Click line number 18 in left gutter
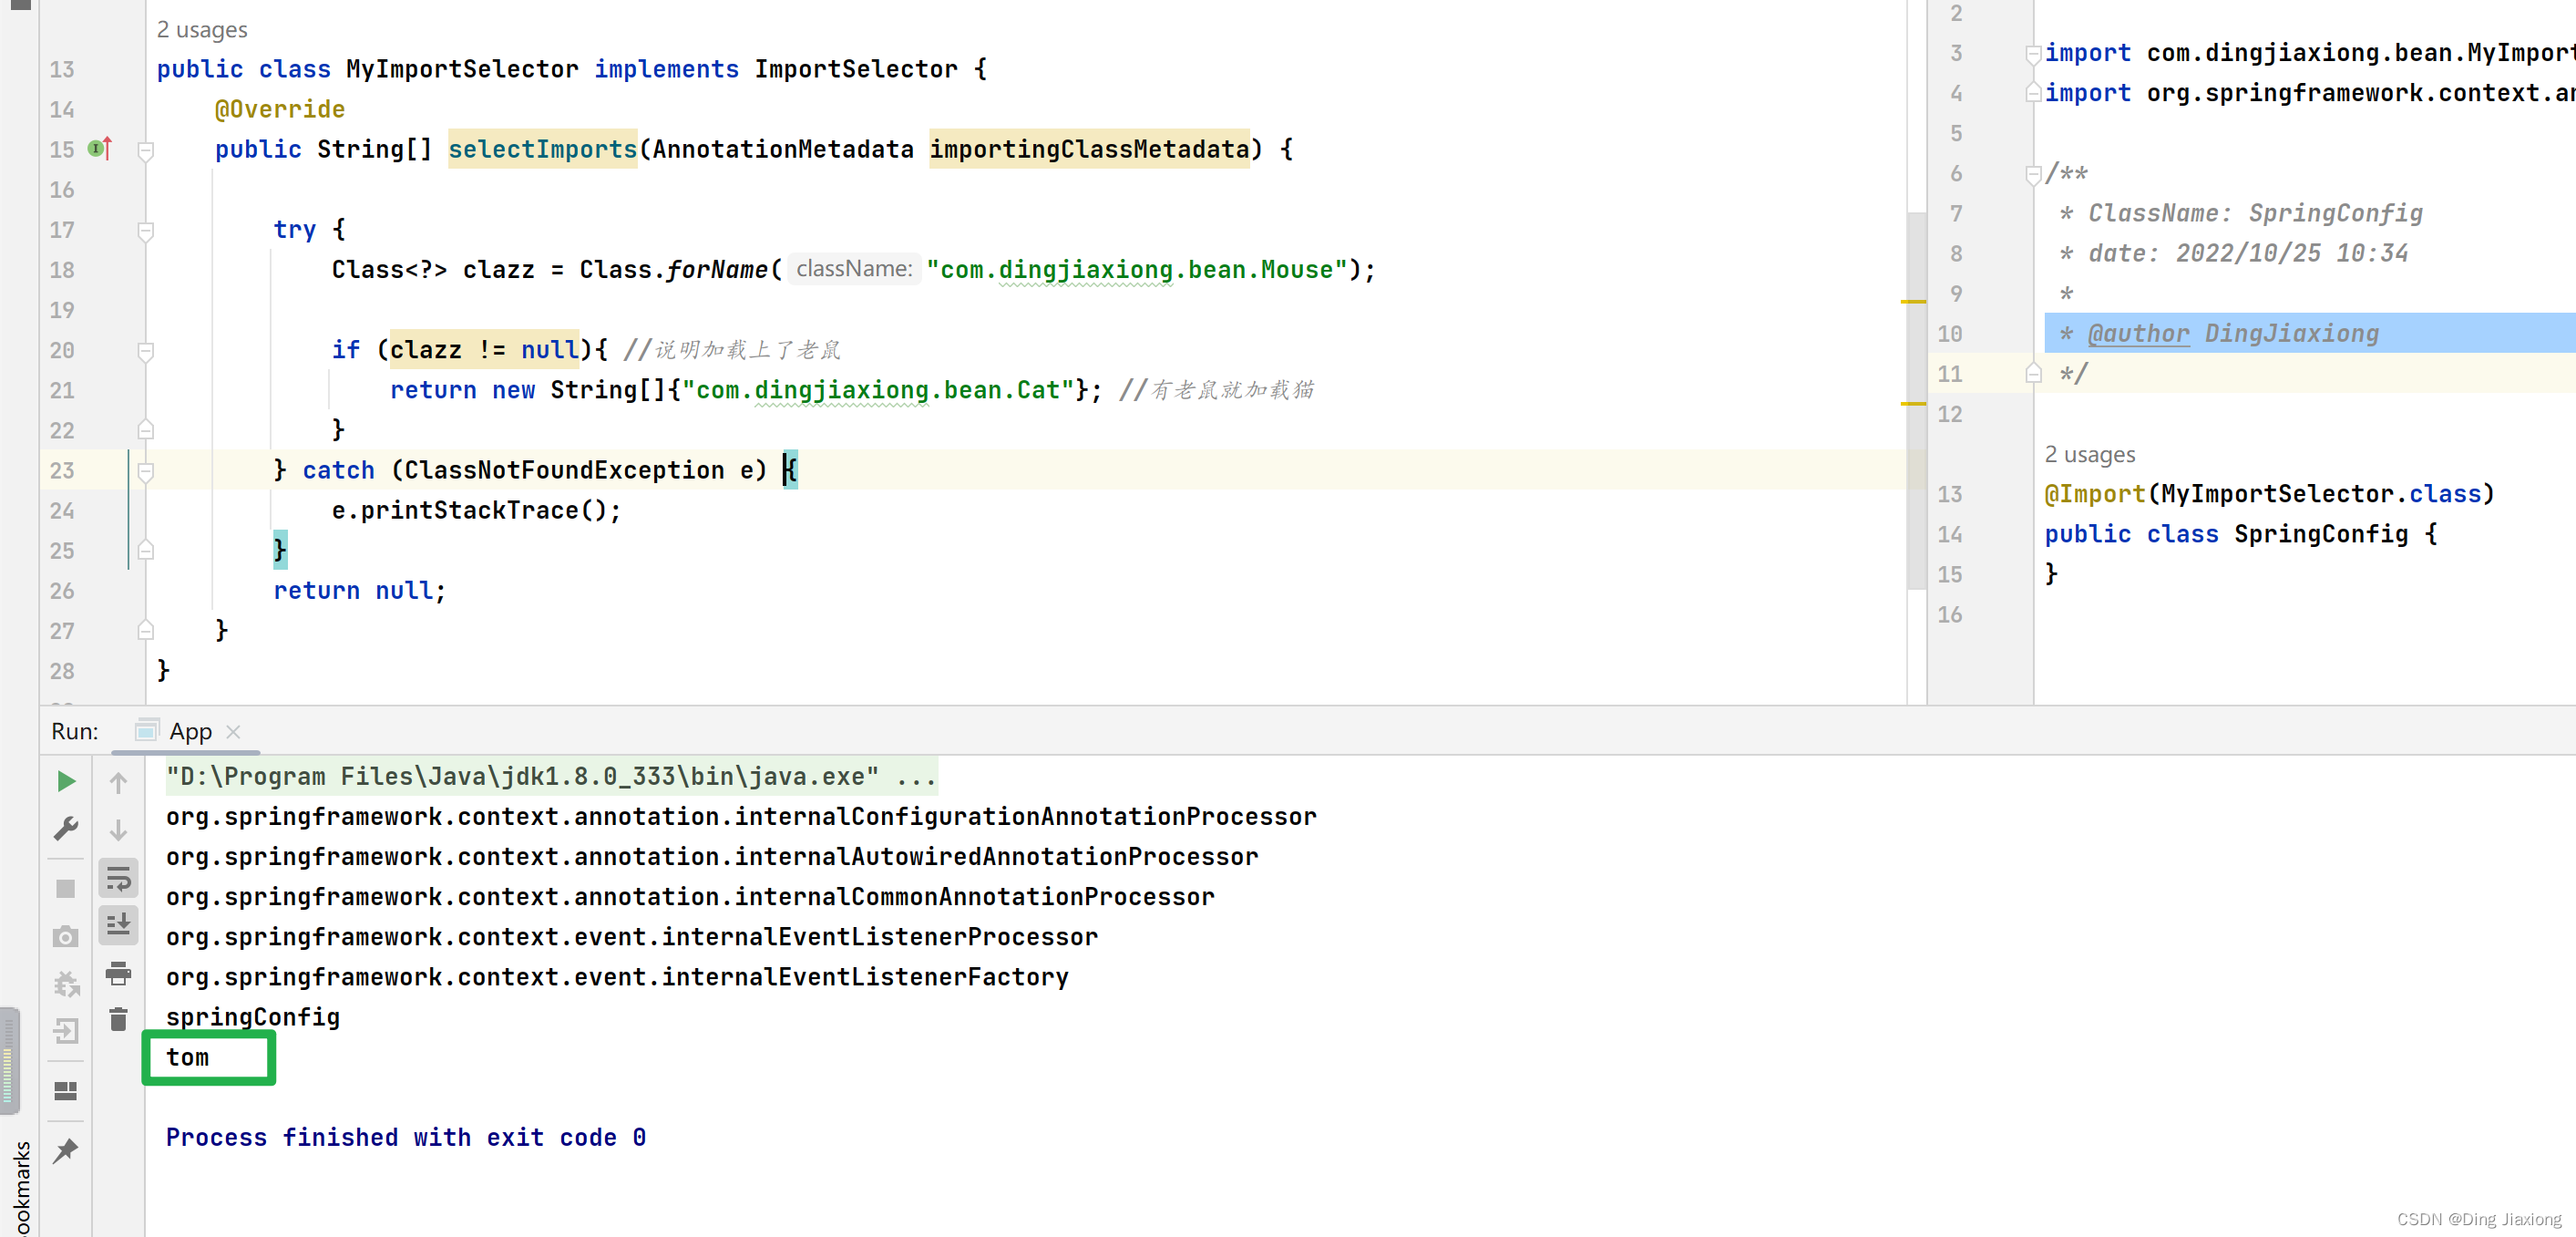Screen dimensions: 2576x1237 (x=62, y=270)
